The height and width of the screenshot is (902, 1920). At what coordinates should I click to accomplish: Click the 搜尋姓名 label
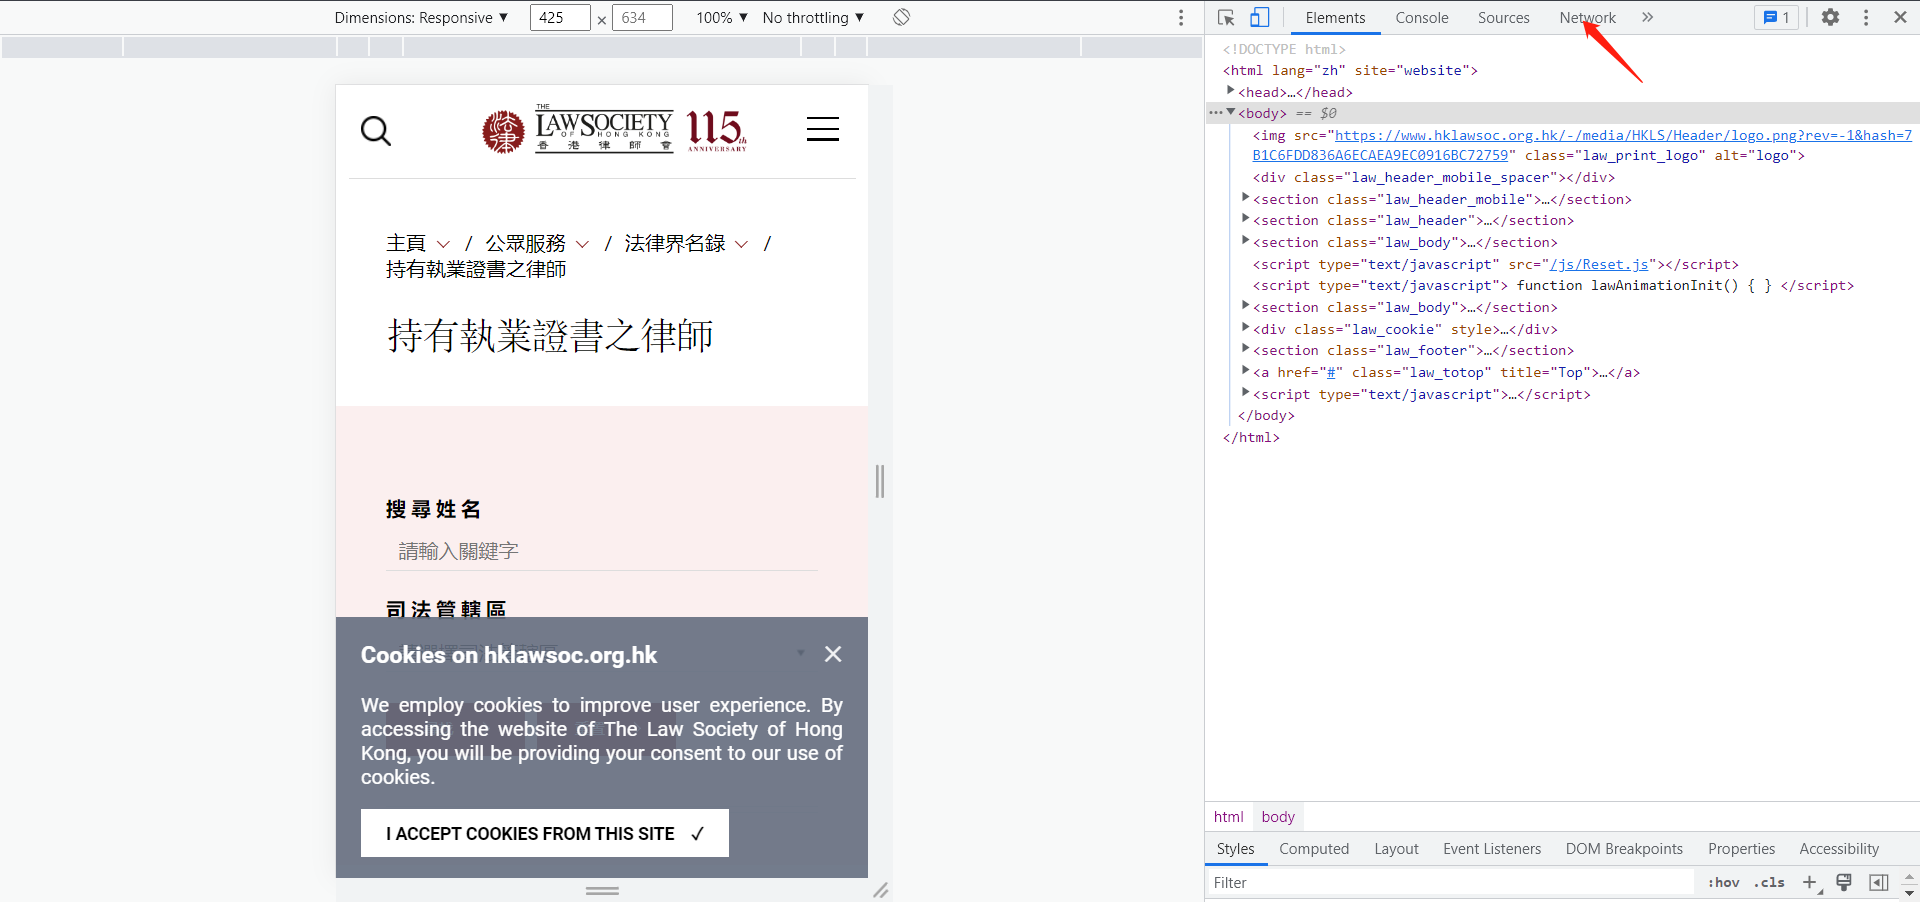pos(434,509)
